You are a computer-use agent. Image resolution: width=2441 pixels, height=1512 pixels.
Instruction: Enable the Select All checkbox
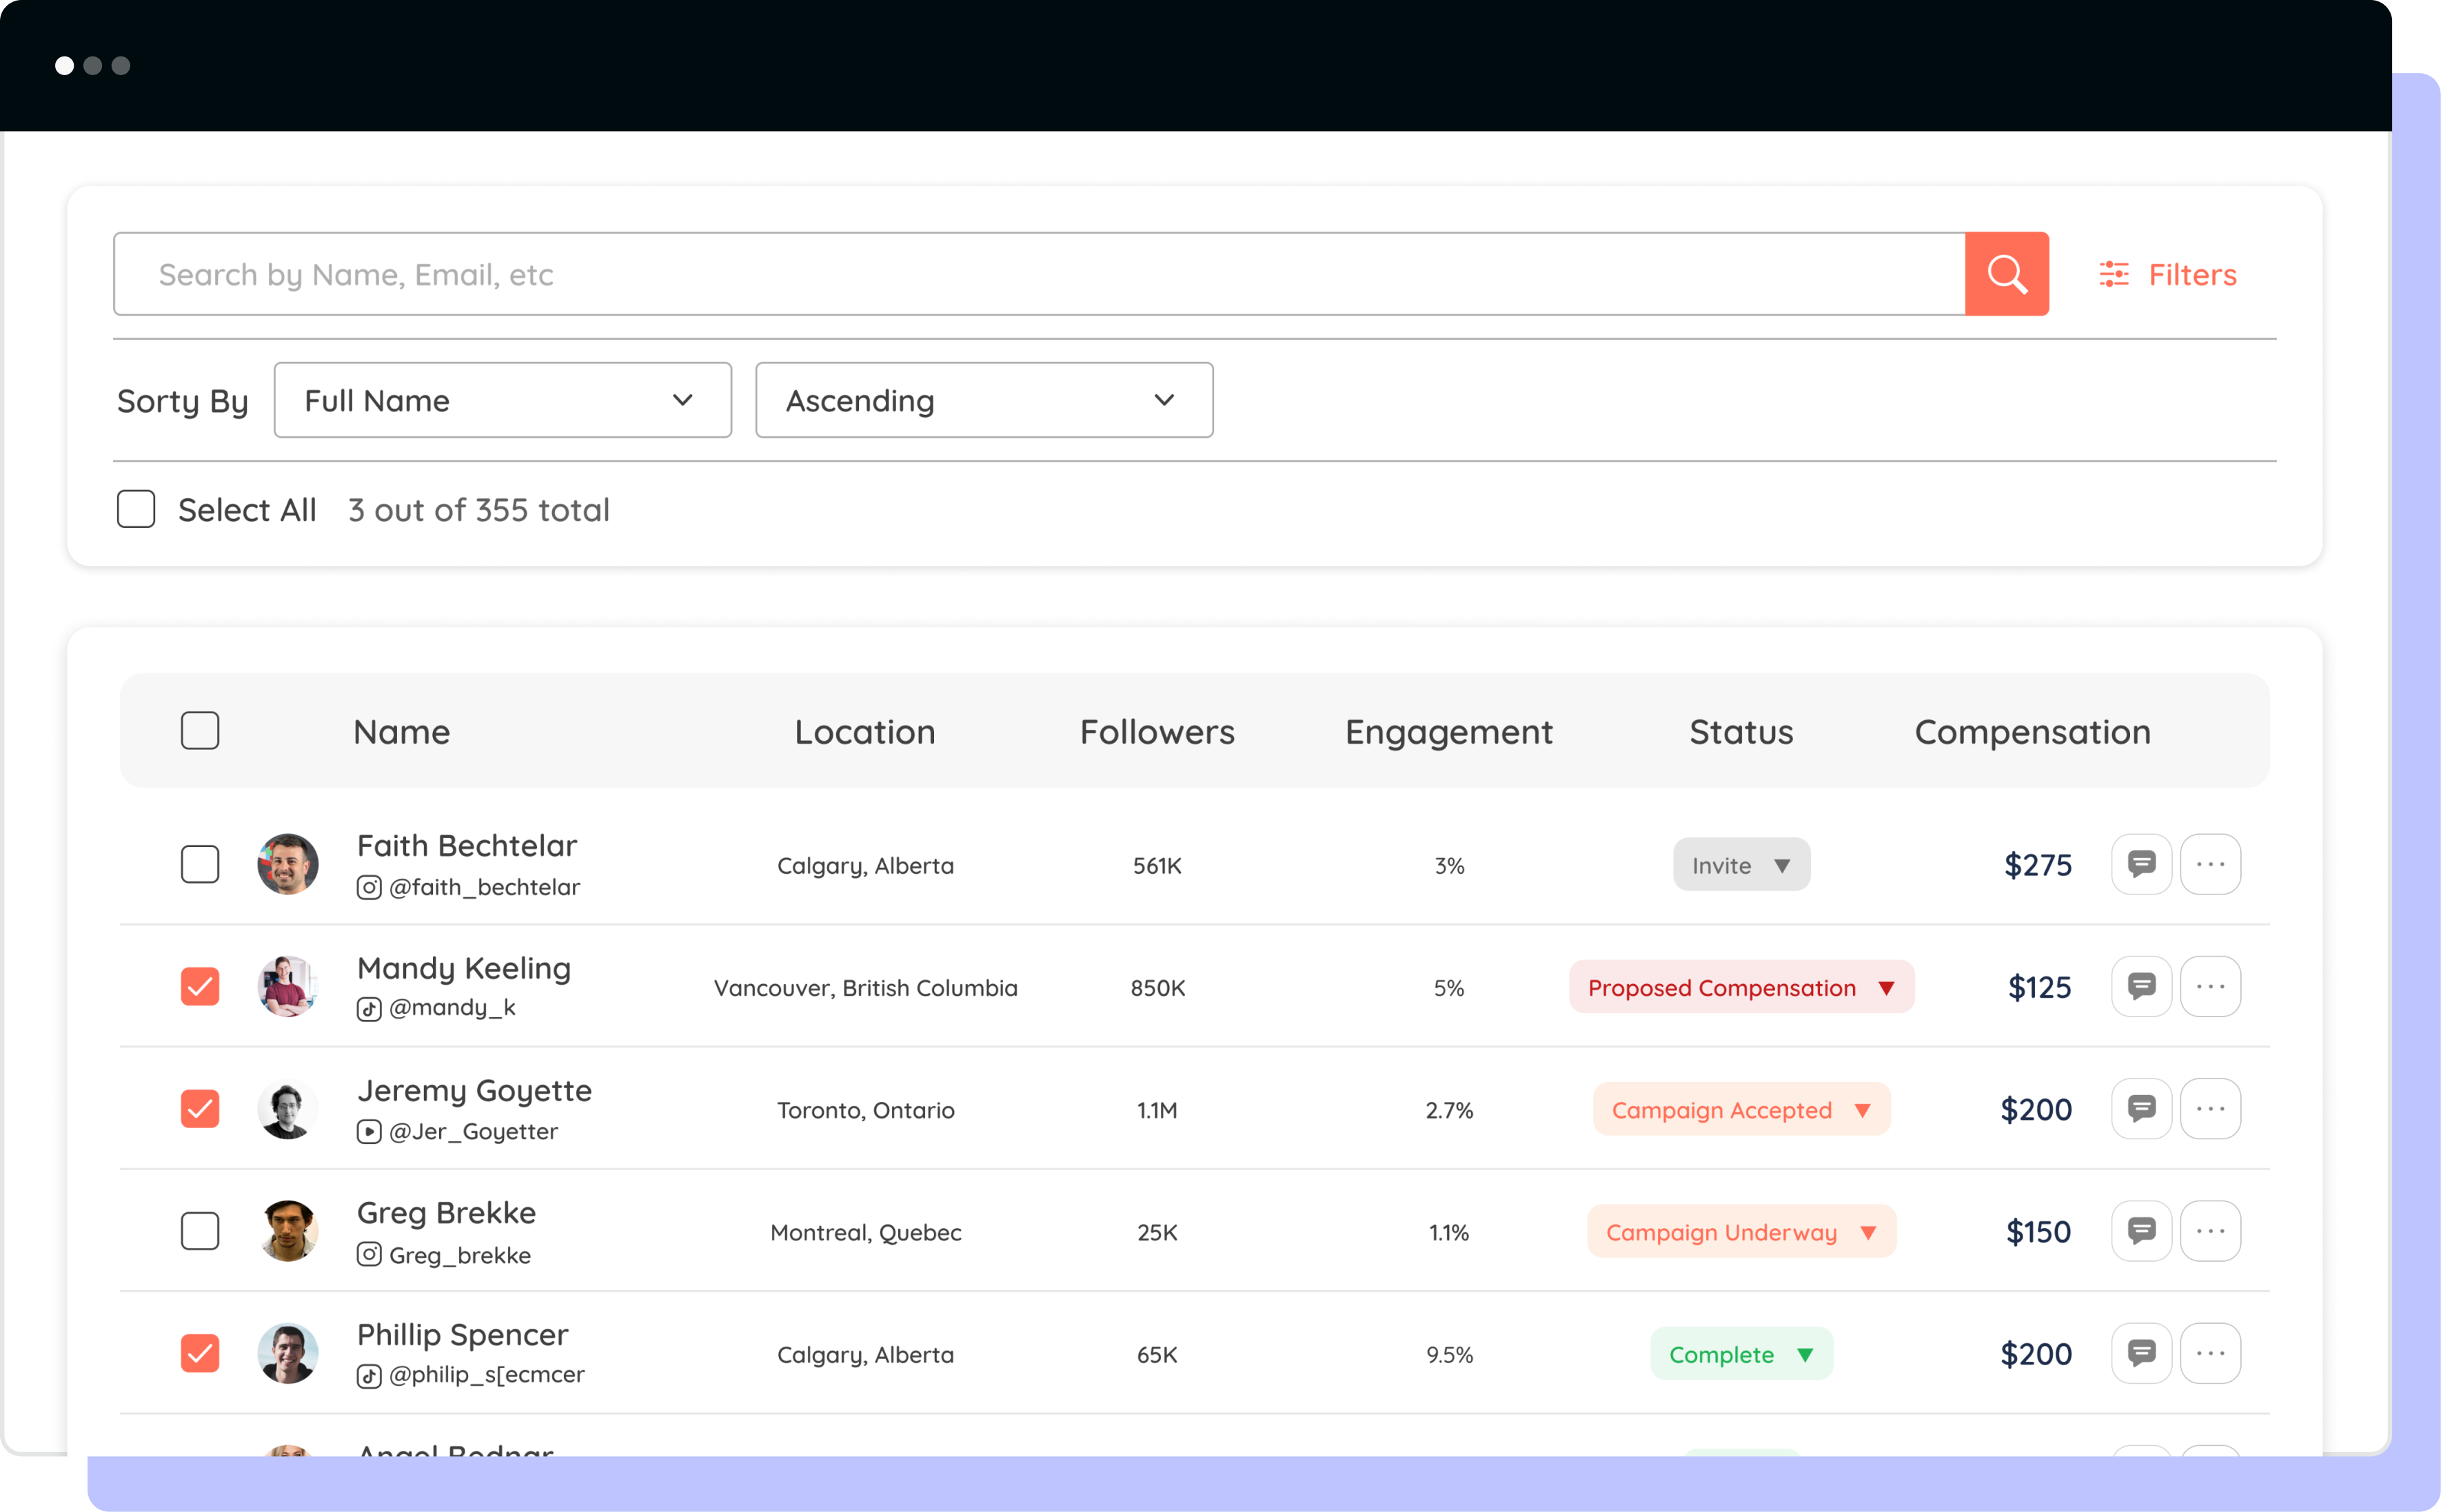pos(136,509)
